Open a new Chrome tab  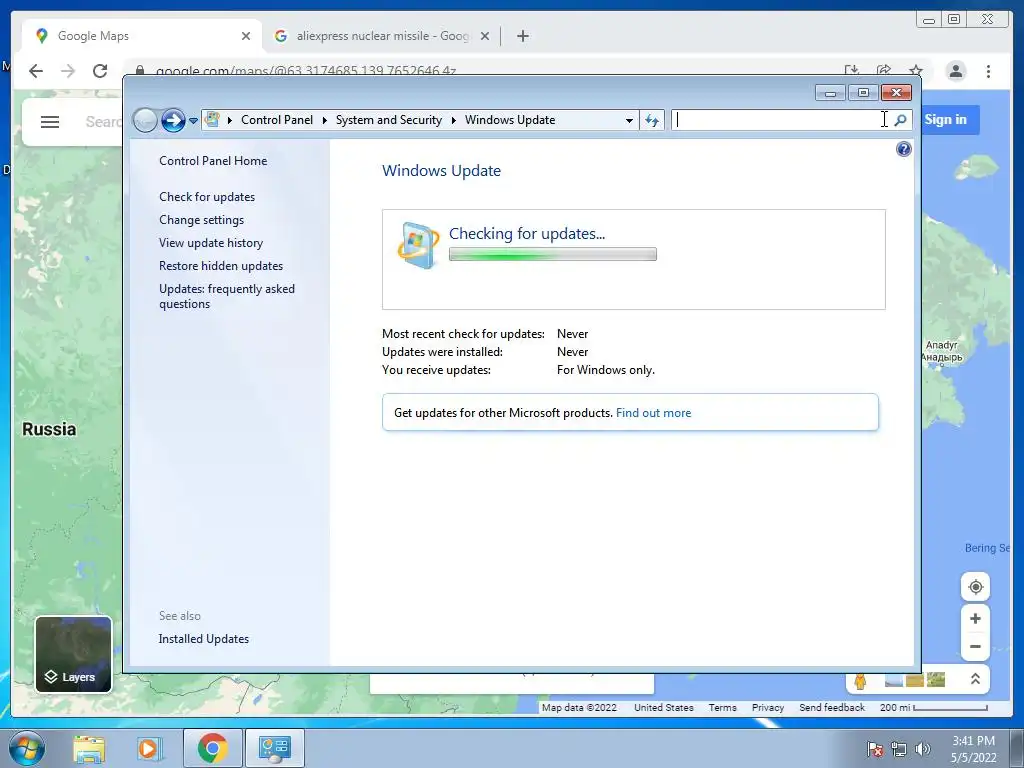pos(522,36)
